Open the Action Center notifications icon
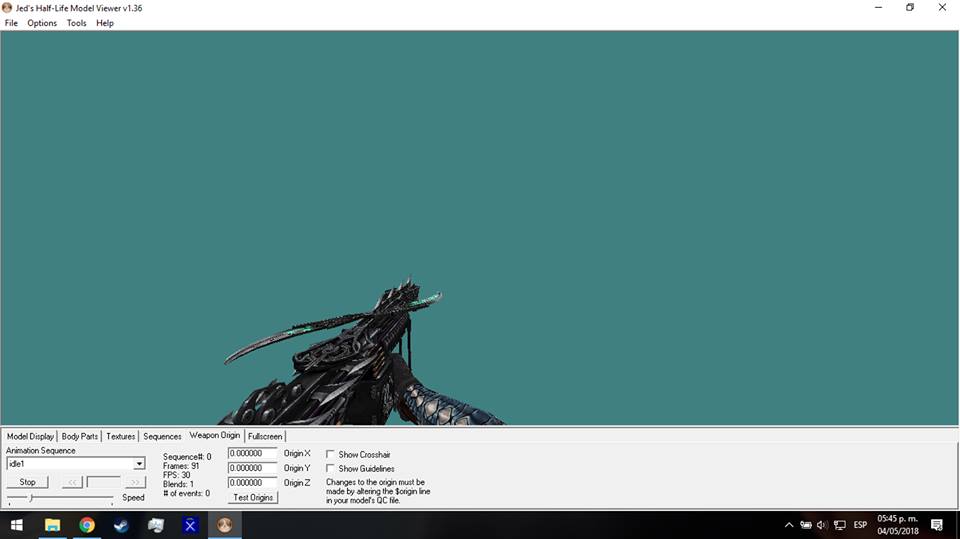 937,525
